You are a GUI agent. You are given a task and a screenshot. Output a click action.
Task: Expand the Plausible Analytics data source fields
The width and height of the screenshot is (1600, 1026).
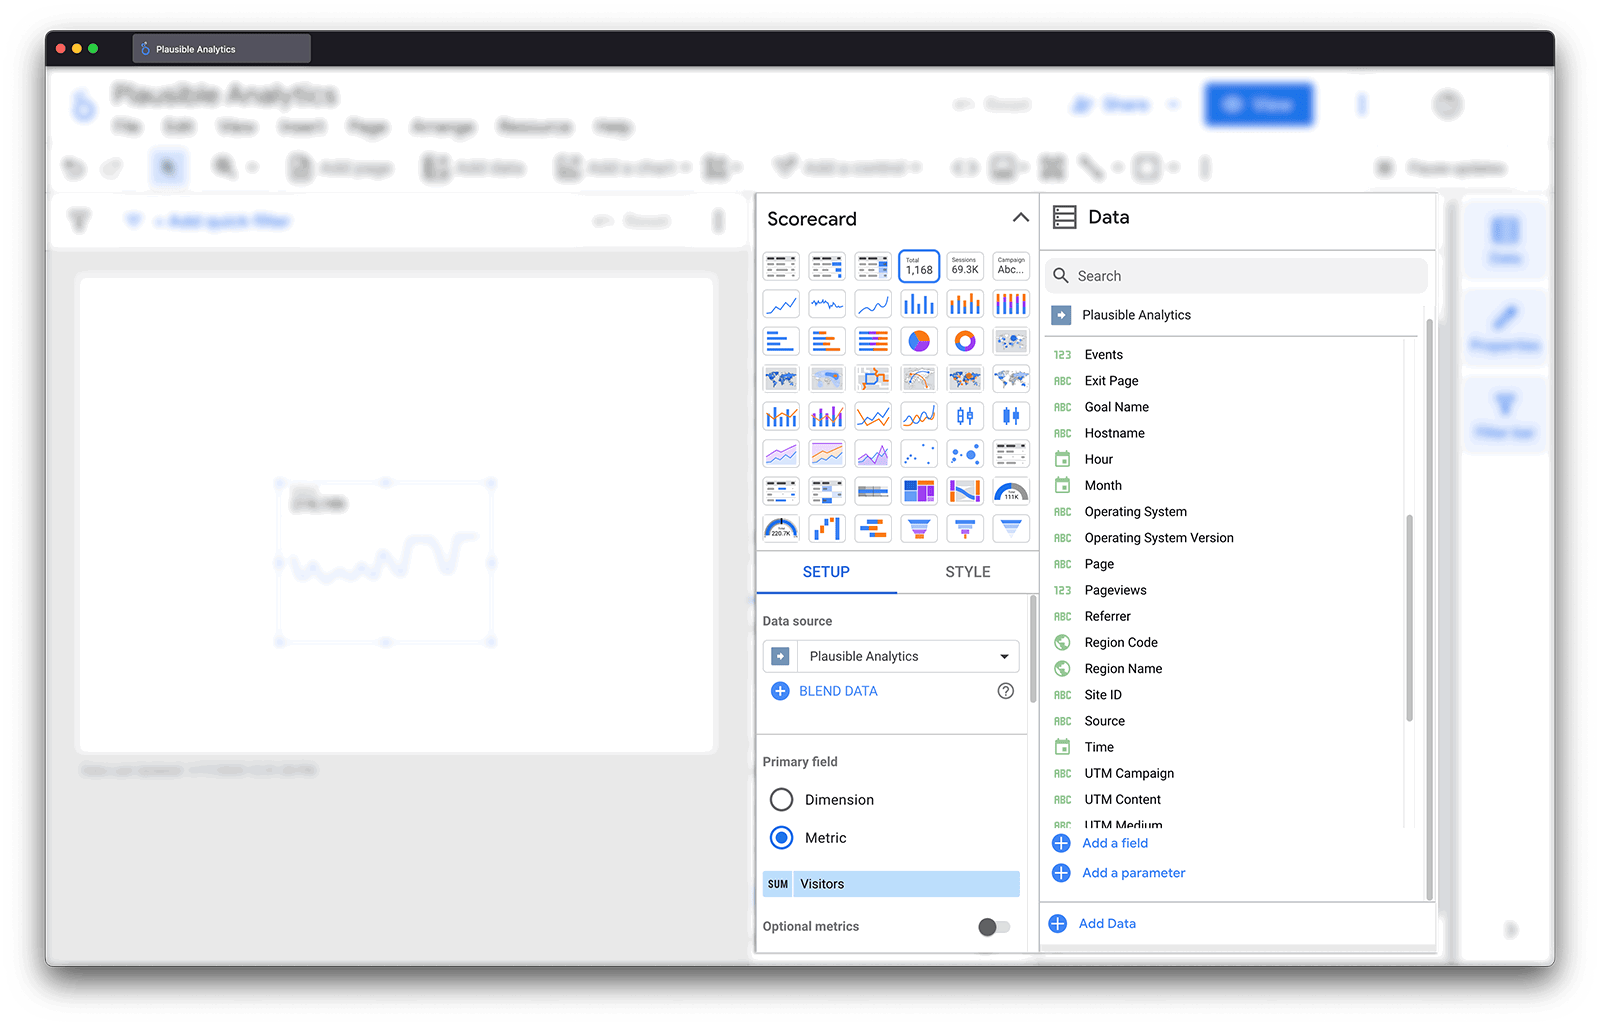pyautogui.click(x=1061, y=315)
